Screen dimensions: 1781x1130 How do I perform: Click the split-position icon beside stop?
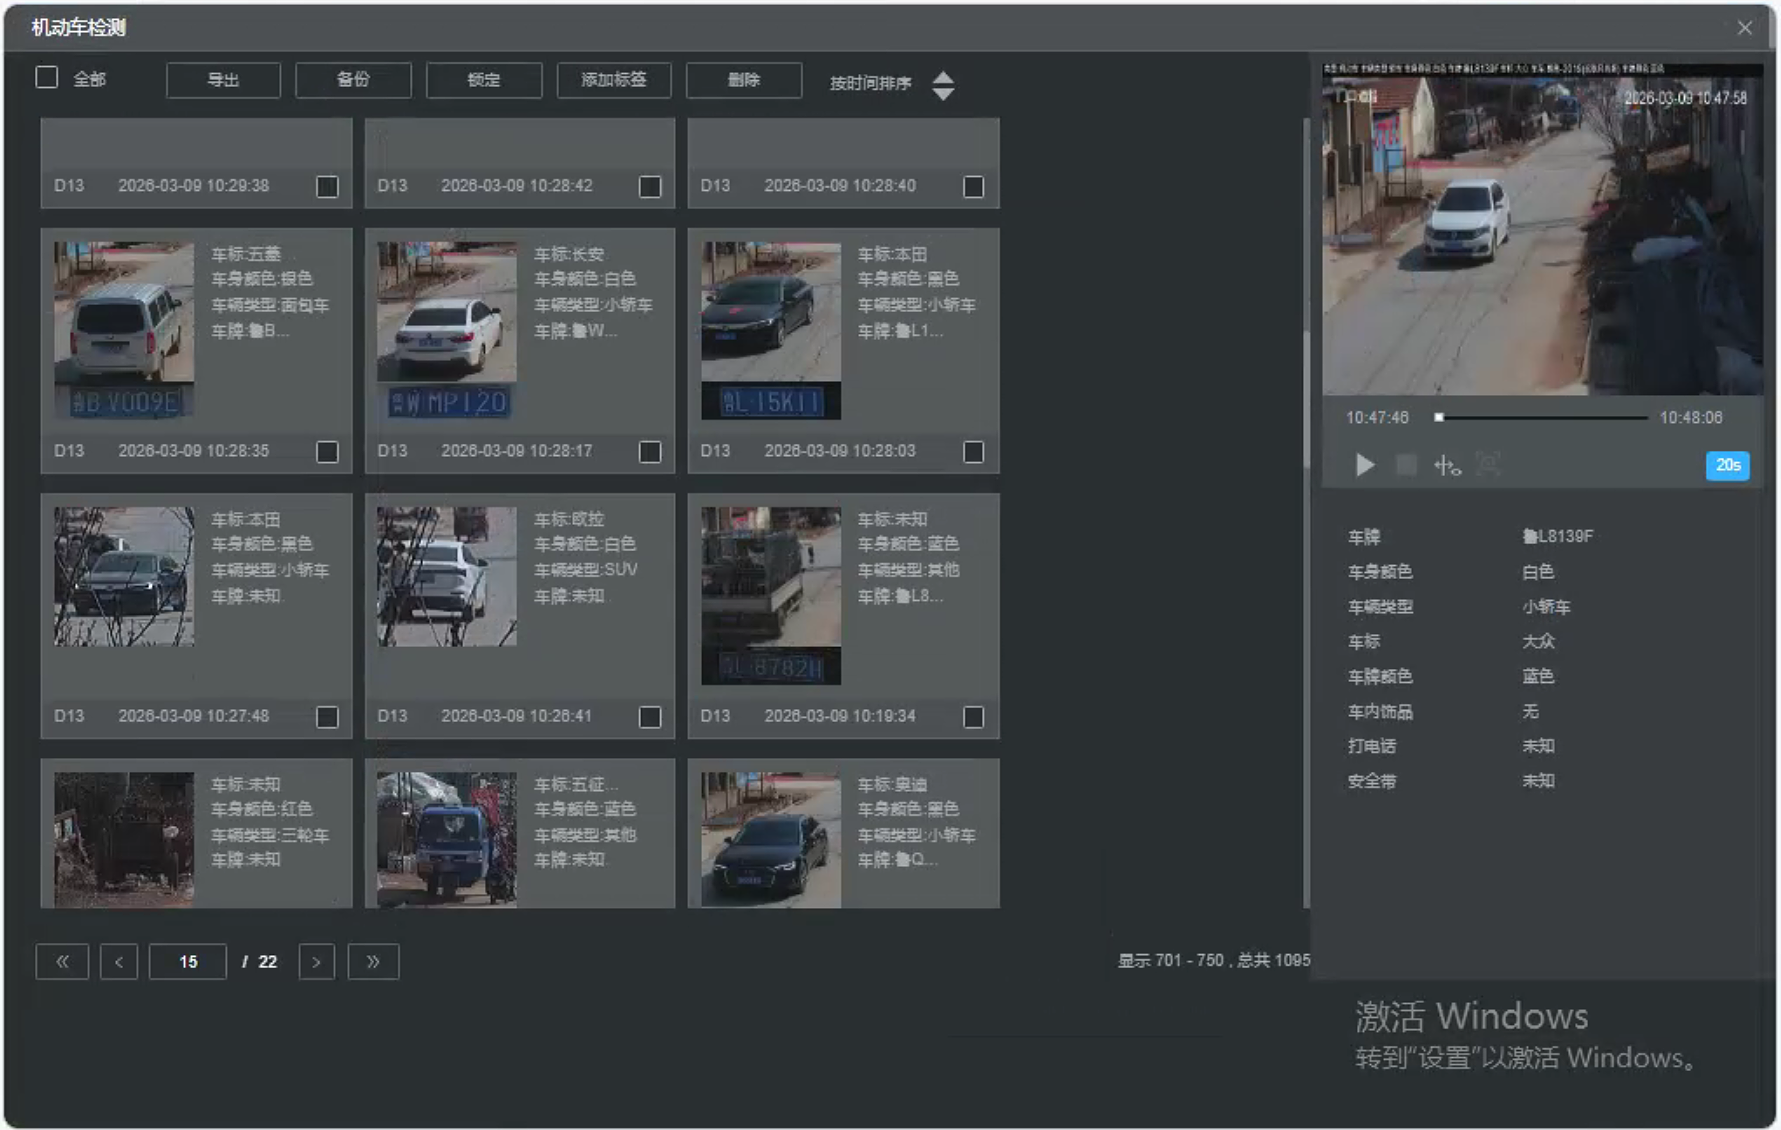[x=1446, y=465]
